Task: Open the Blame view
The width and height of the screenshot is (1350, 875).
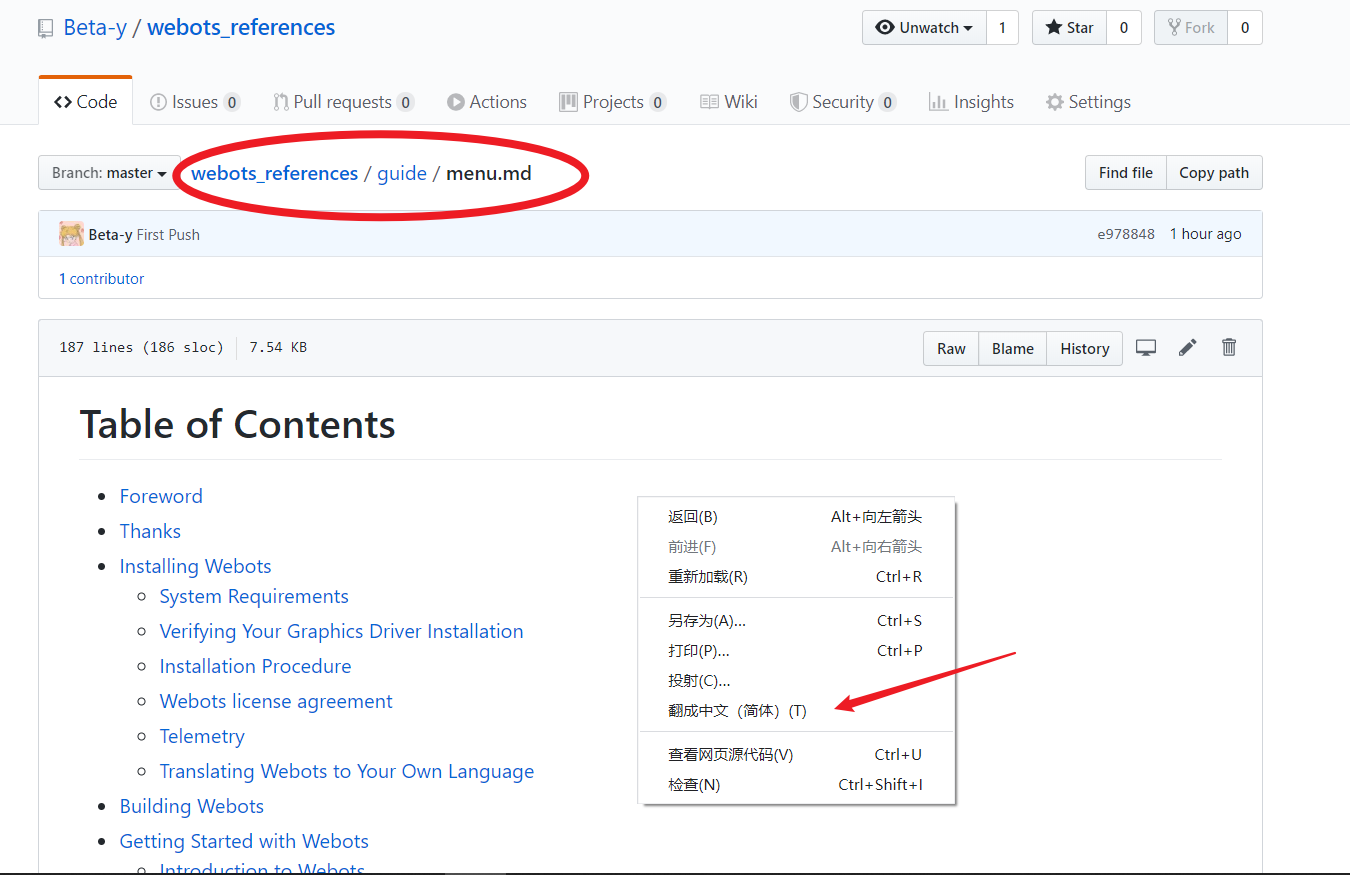Action: coord(1013,348)
